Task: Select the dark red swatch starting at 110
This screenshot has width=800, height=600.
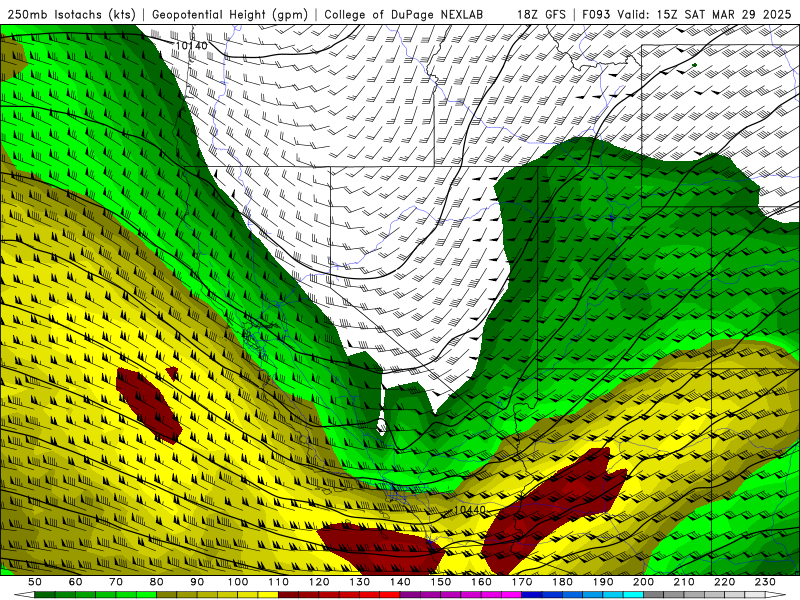Action: [x=288, y=595]
